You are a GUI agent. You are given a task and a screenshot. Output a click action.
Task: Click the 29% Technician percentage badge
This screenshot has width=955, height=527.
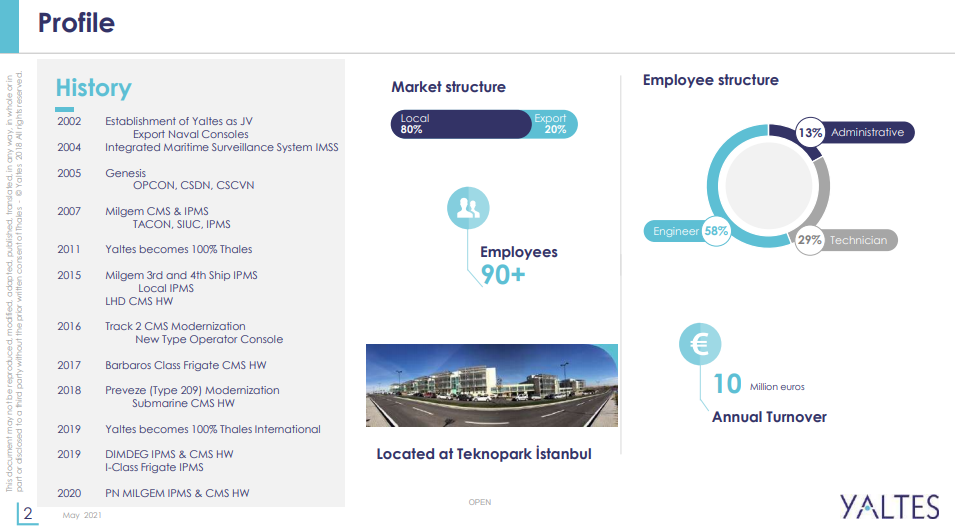[x=810, y=240]
